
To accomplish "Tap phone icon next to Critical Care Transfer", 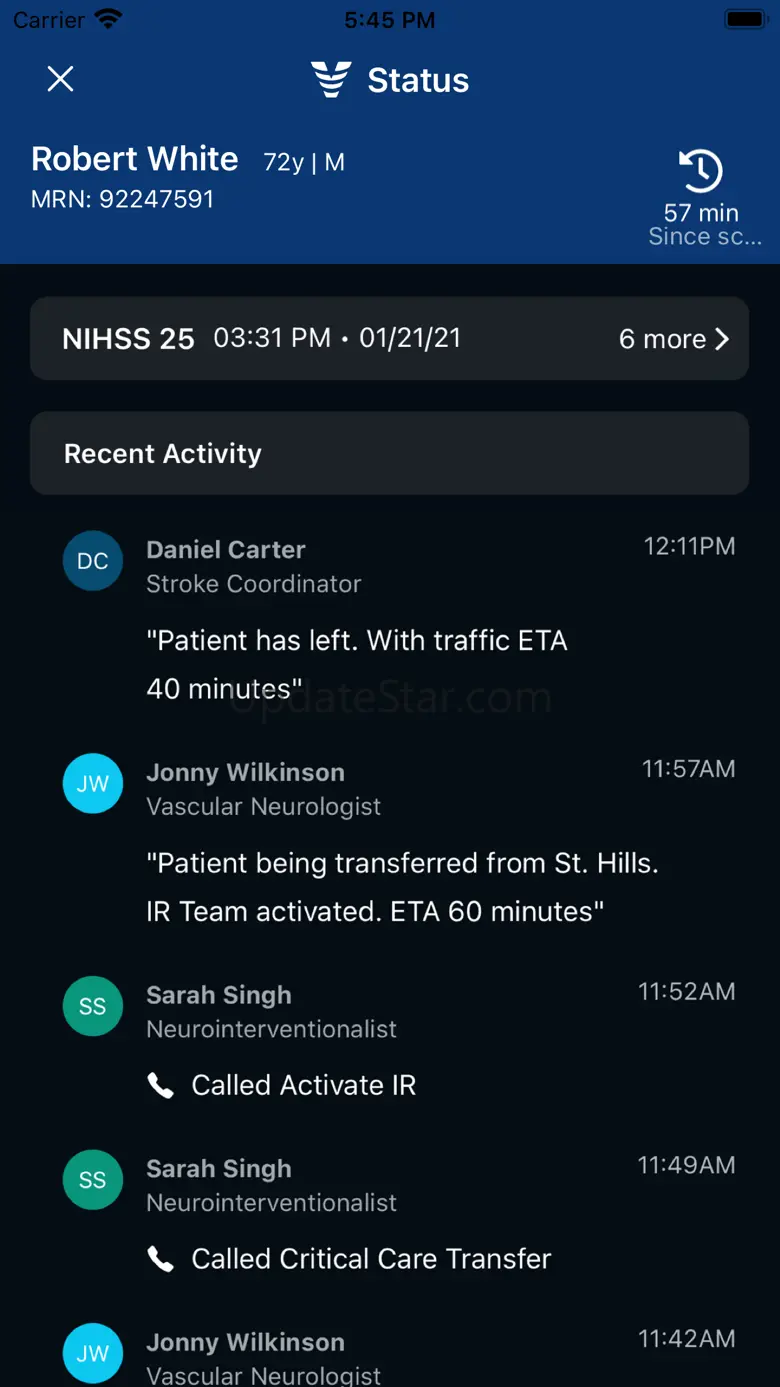I will click(160, 1259).
